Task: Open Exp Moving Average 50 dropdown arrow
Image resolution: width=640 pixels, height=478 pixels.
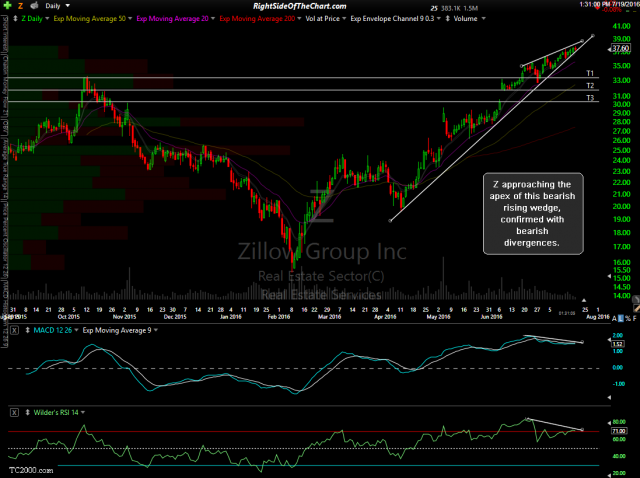Action: click(130, 18)
